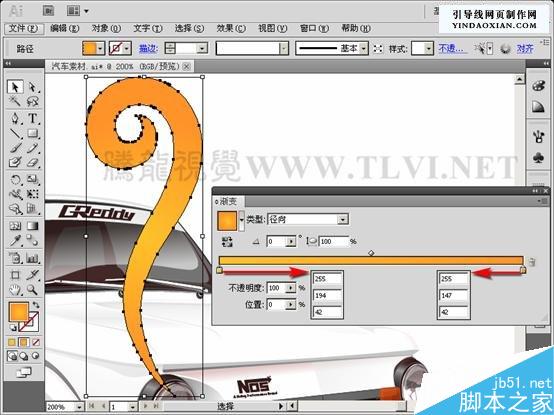This screenshot has height=415, width=554.
Task: Set paint mode to None
Action: tap(36, 342)
